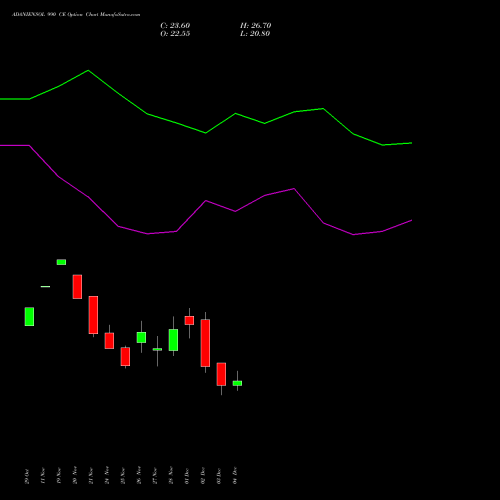Click the 20 Nov date label

75,475
